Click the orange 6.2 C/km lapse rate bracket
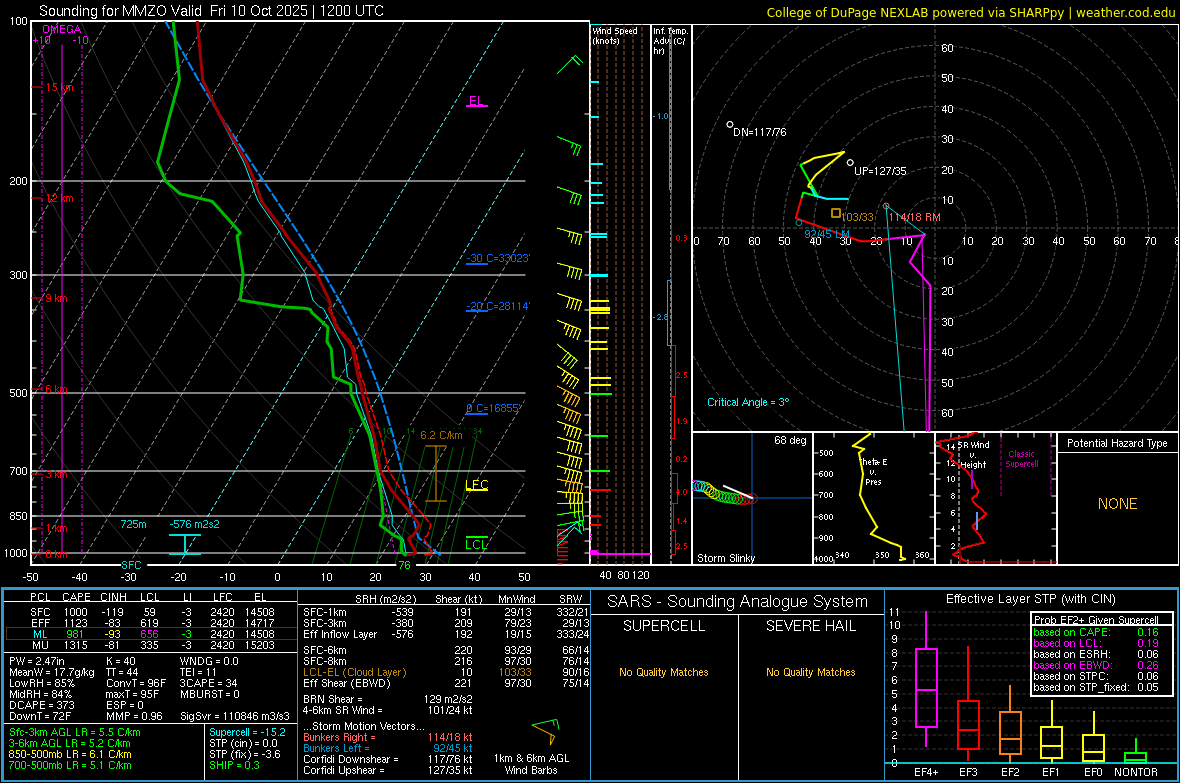1180x783 pixels. pyautogui.click(x=436, y=474)
